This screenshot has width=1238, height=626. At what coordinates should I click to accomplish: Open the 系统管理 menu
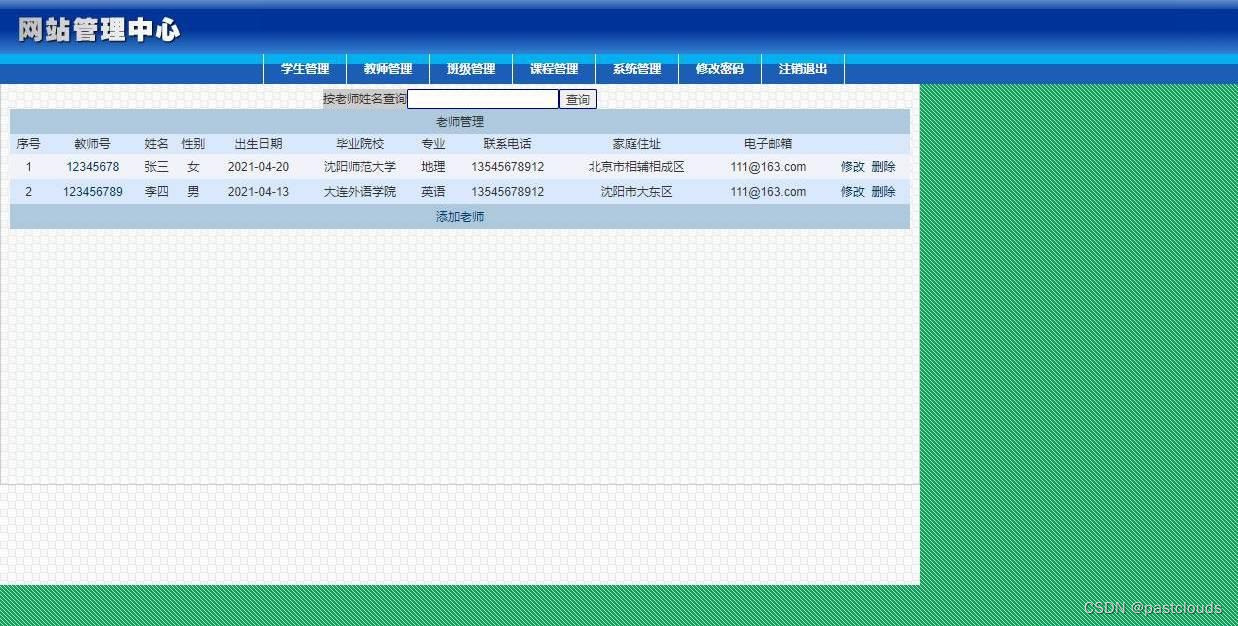coord(637,69)
